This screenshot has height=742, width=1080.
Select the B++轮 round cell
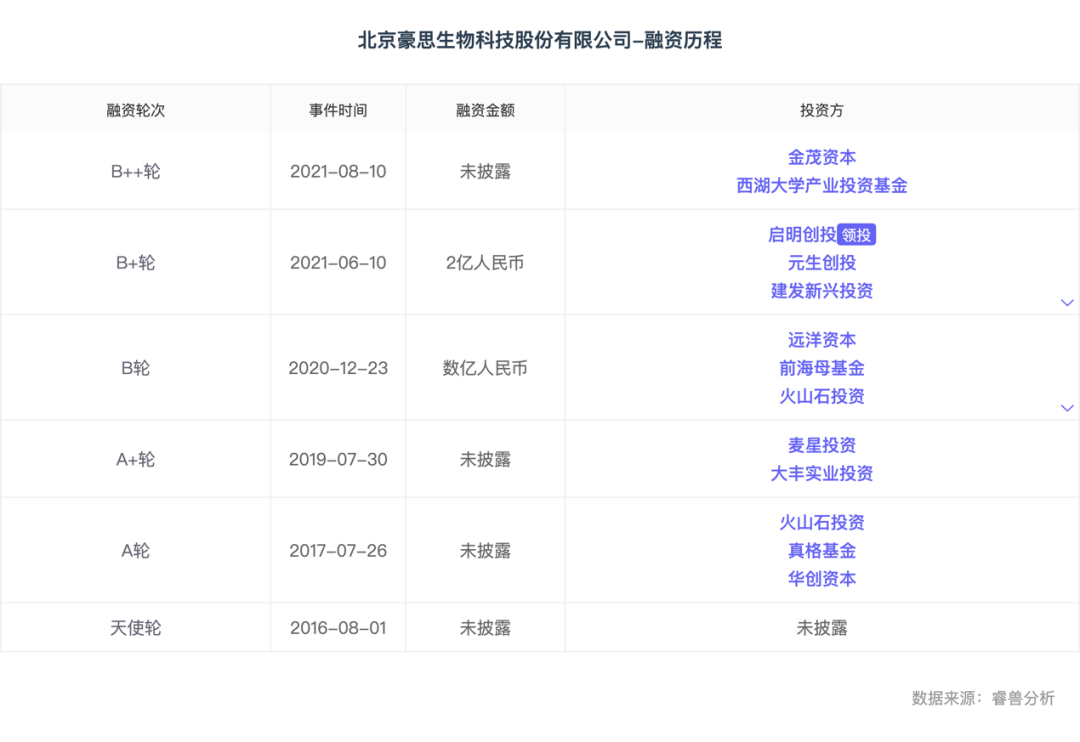[136, 172]
